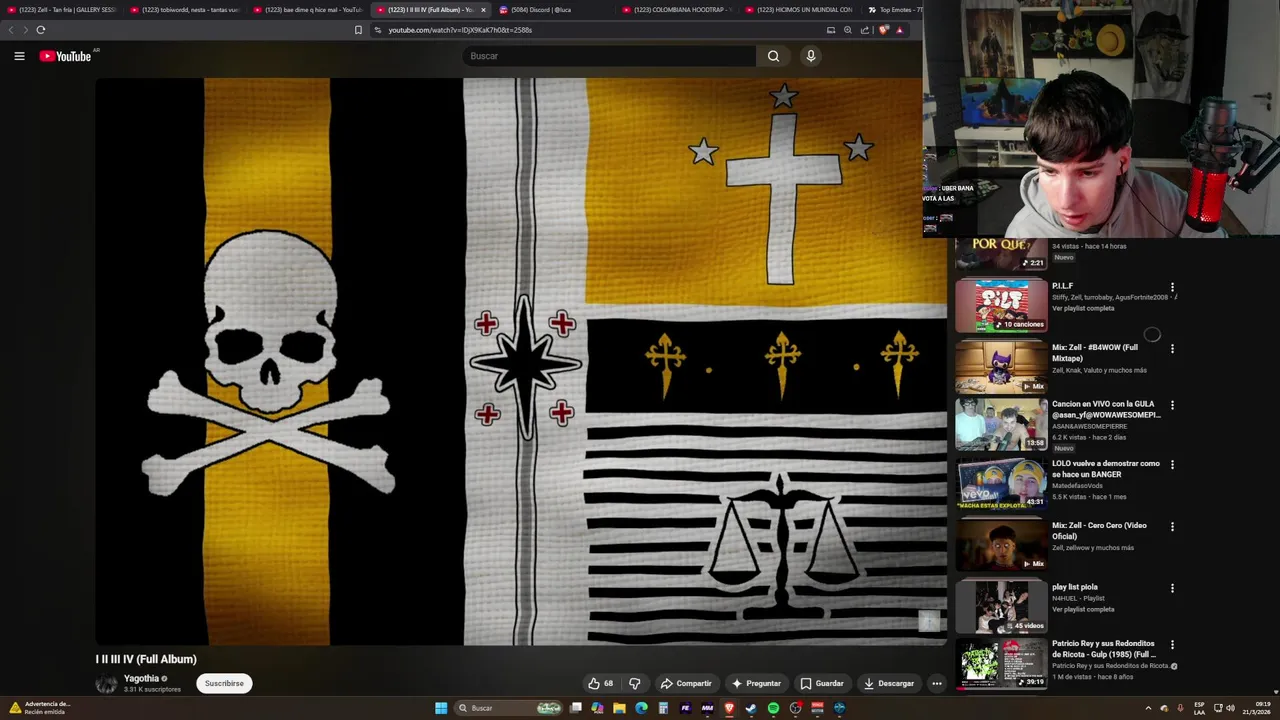Reload the page in the browser

coord(41,30)
